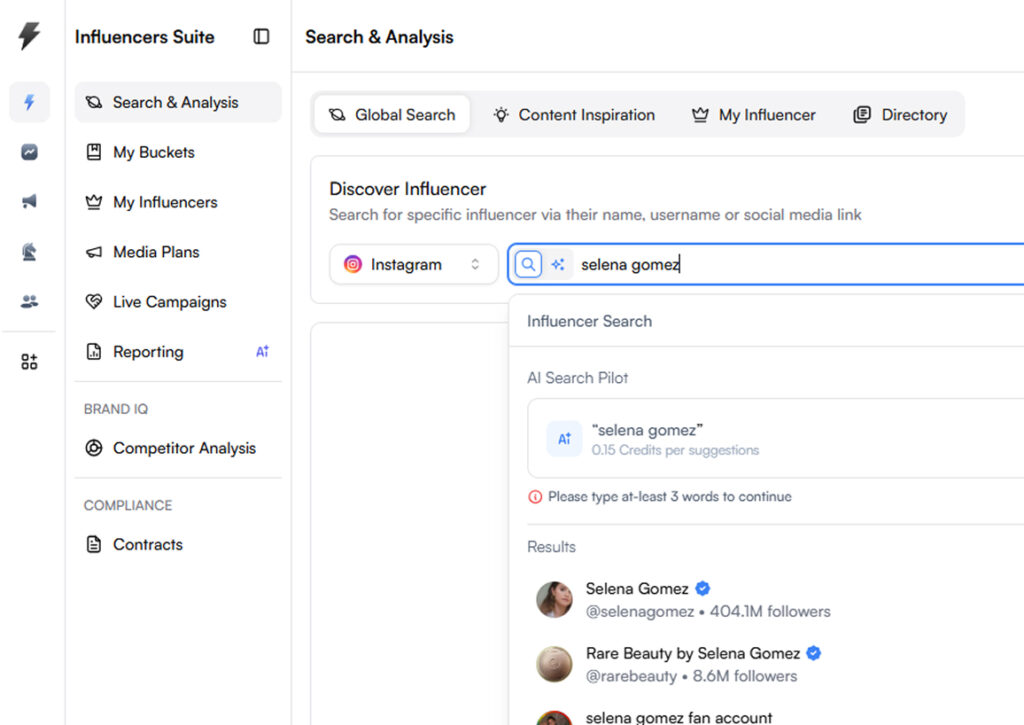Screen dimensions: 1024x725
Task: Click the lightning bolt app logo
Action: coord(29,35)
